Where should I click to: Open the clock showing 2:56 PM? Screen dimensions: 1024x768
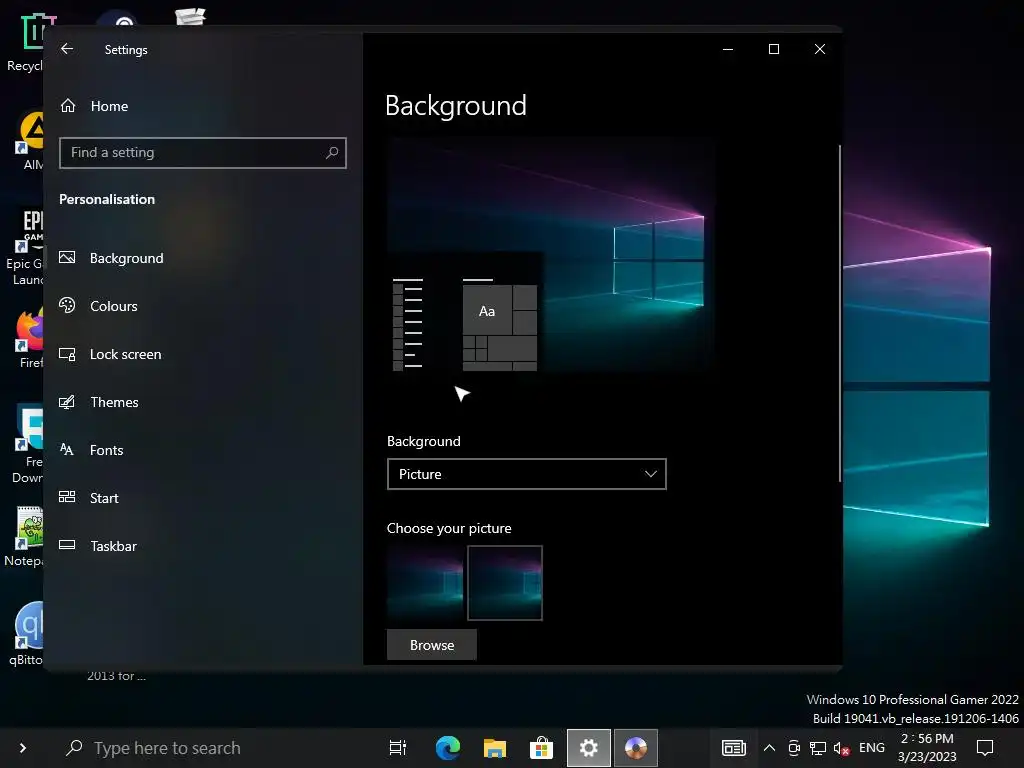pyautogui.click(x=927, y=748)
